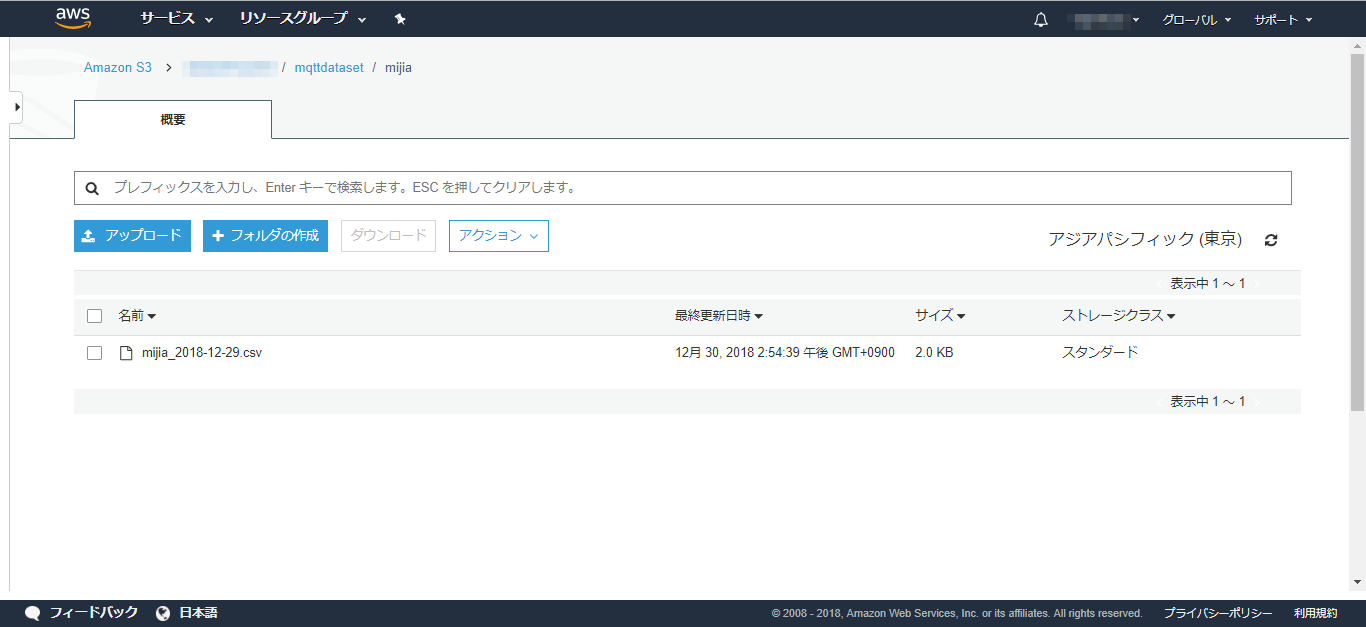The image size is (1366, 627).
Task: Open the notifications bell
Action: (x=1040, y=18)
